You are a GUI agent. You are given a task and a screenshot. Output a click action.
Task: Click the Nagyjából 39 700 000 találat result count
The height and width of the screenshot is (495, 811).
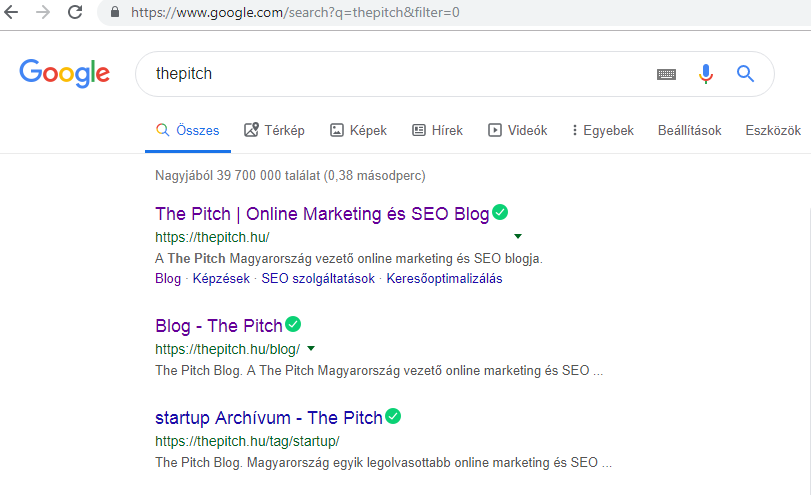[290, 176]
